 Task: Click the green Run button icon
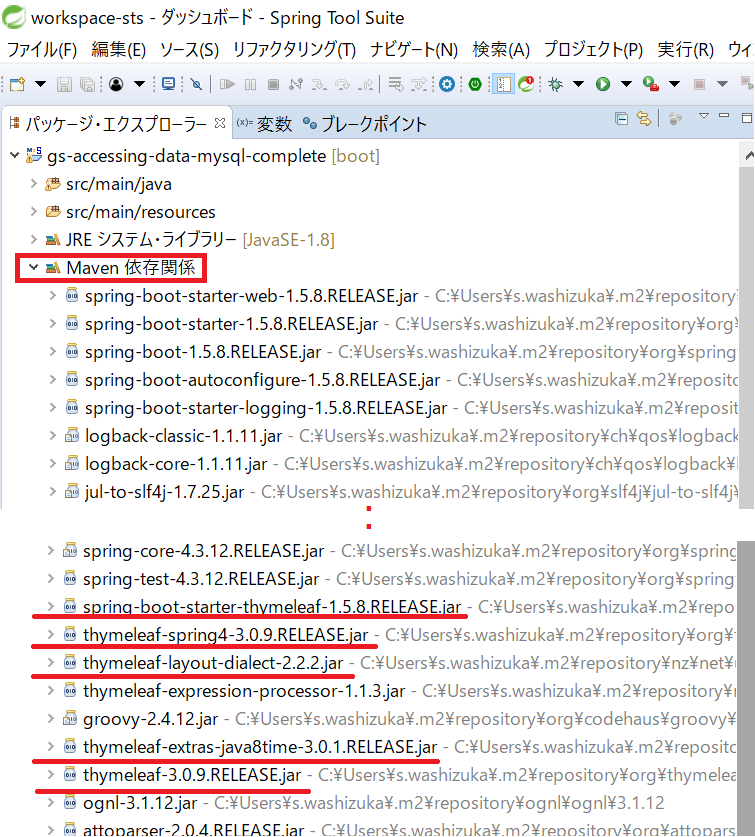[x=603, y=84]
